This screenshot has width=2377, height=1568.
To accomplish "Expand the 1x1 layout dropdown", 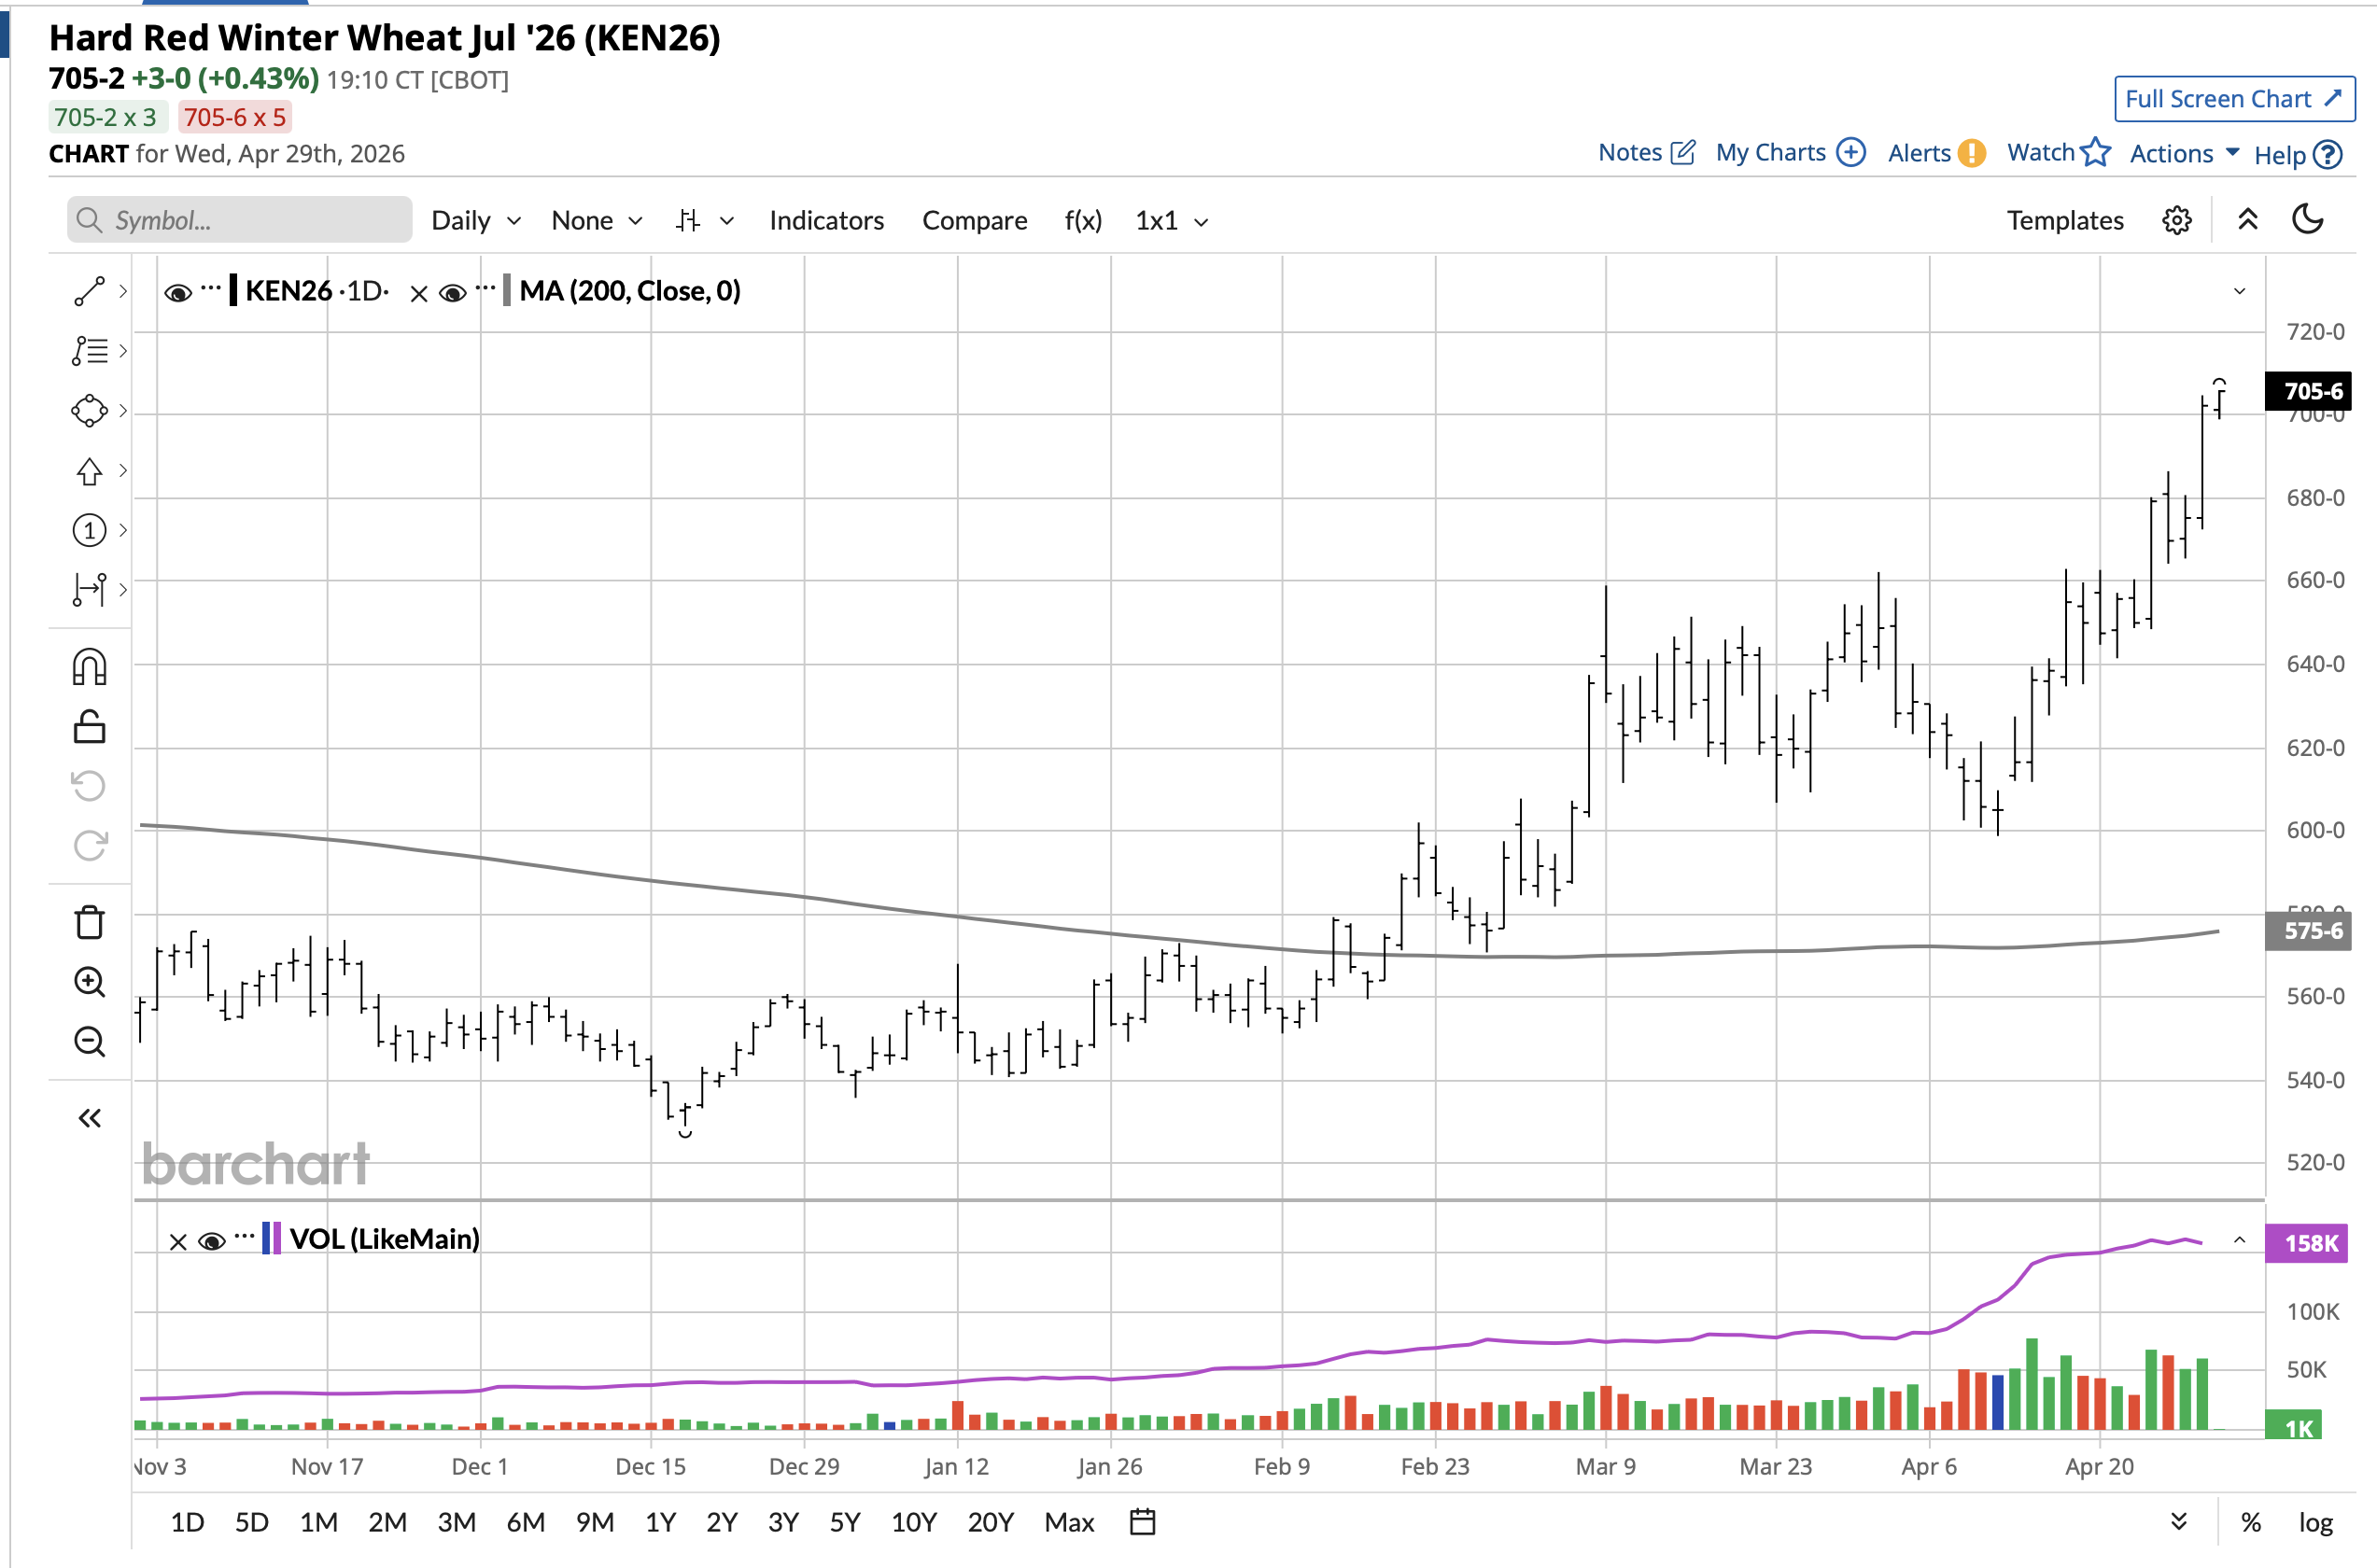I will [1171, 220].
